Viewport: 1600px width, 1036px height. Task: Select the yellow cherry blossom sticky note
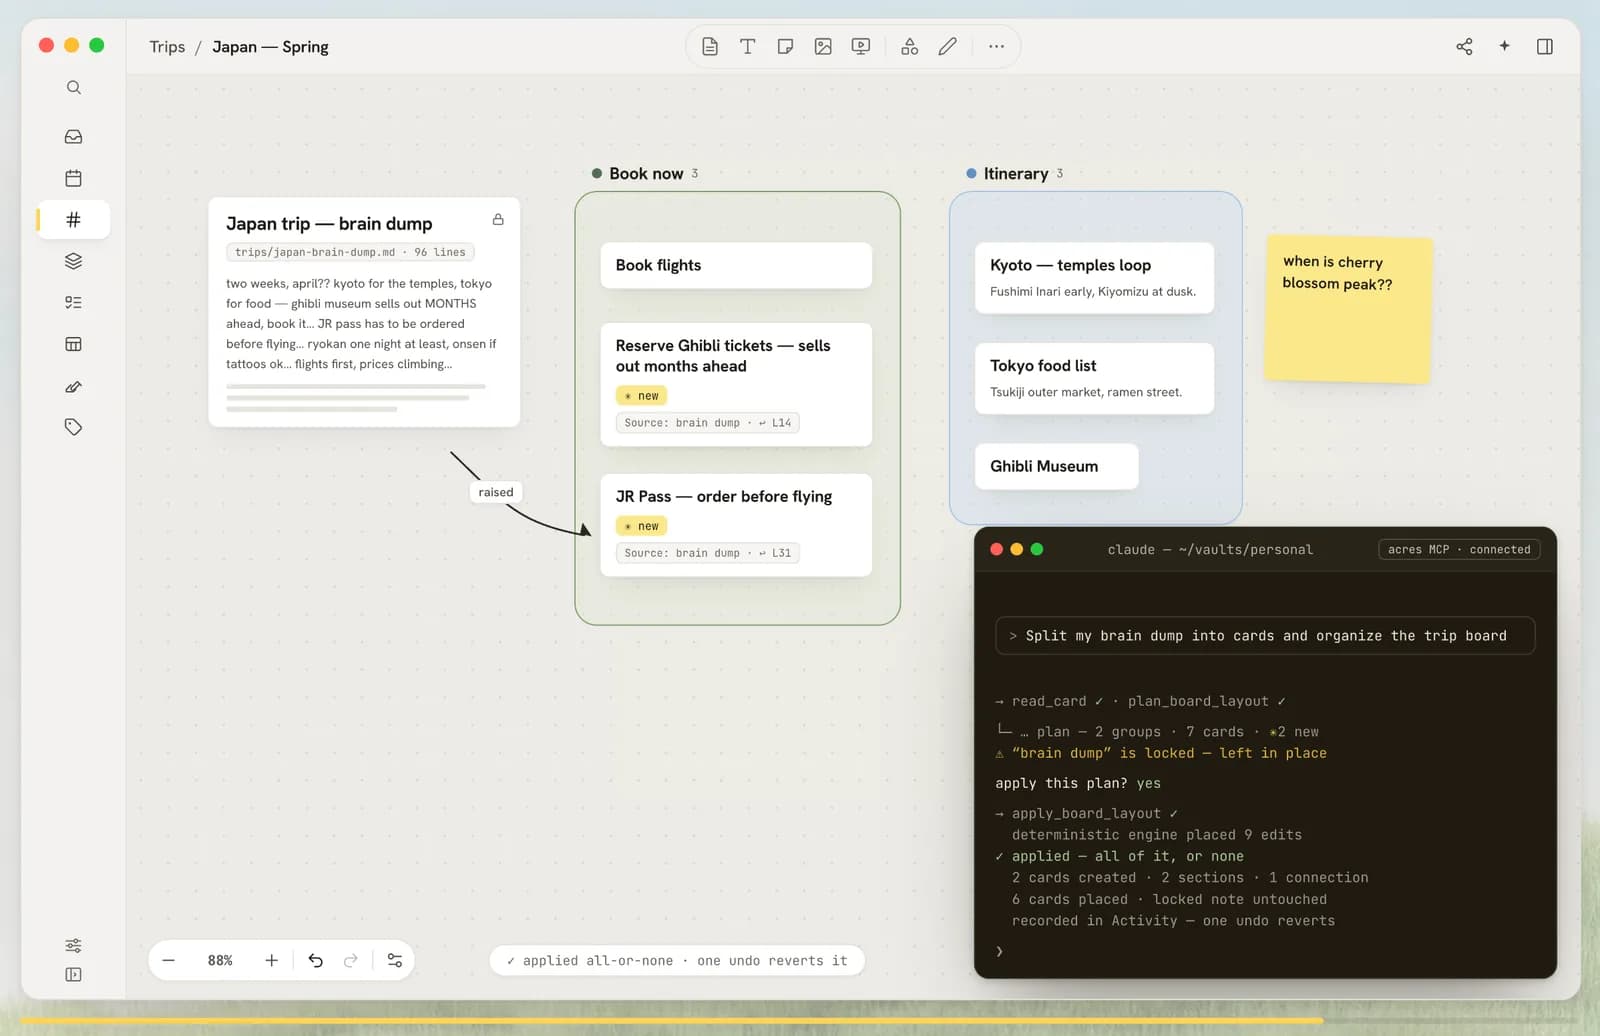pyautogui.click(x=1348, y=309)
